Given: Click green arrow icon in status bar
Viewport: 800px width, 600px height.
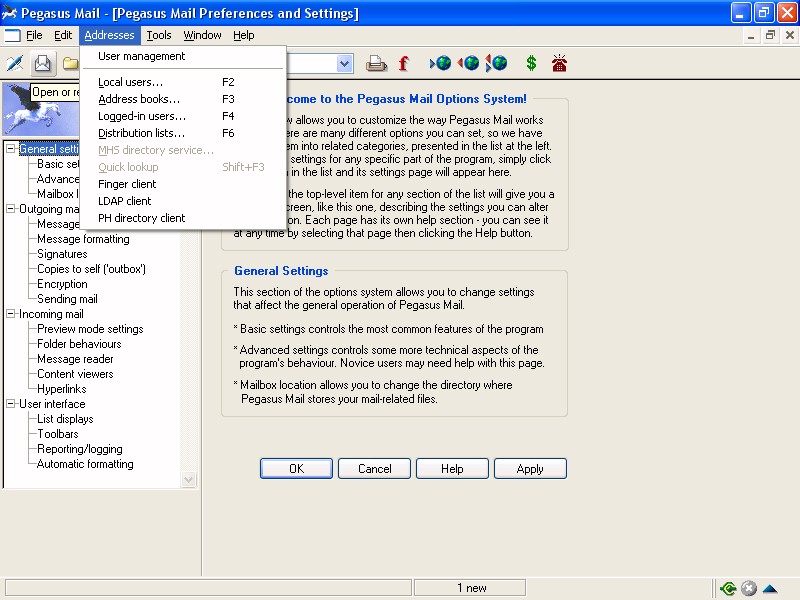Looking at the screenshot, I should pyautogui.click(x=728, y=589).
